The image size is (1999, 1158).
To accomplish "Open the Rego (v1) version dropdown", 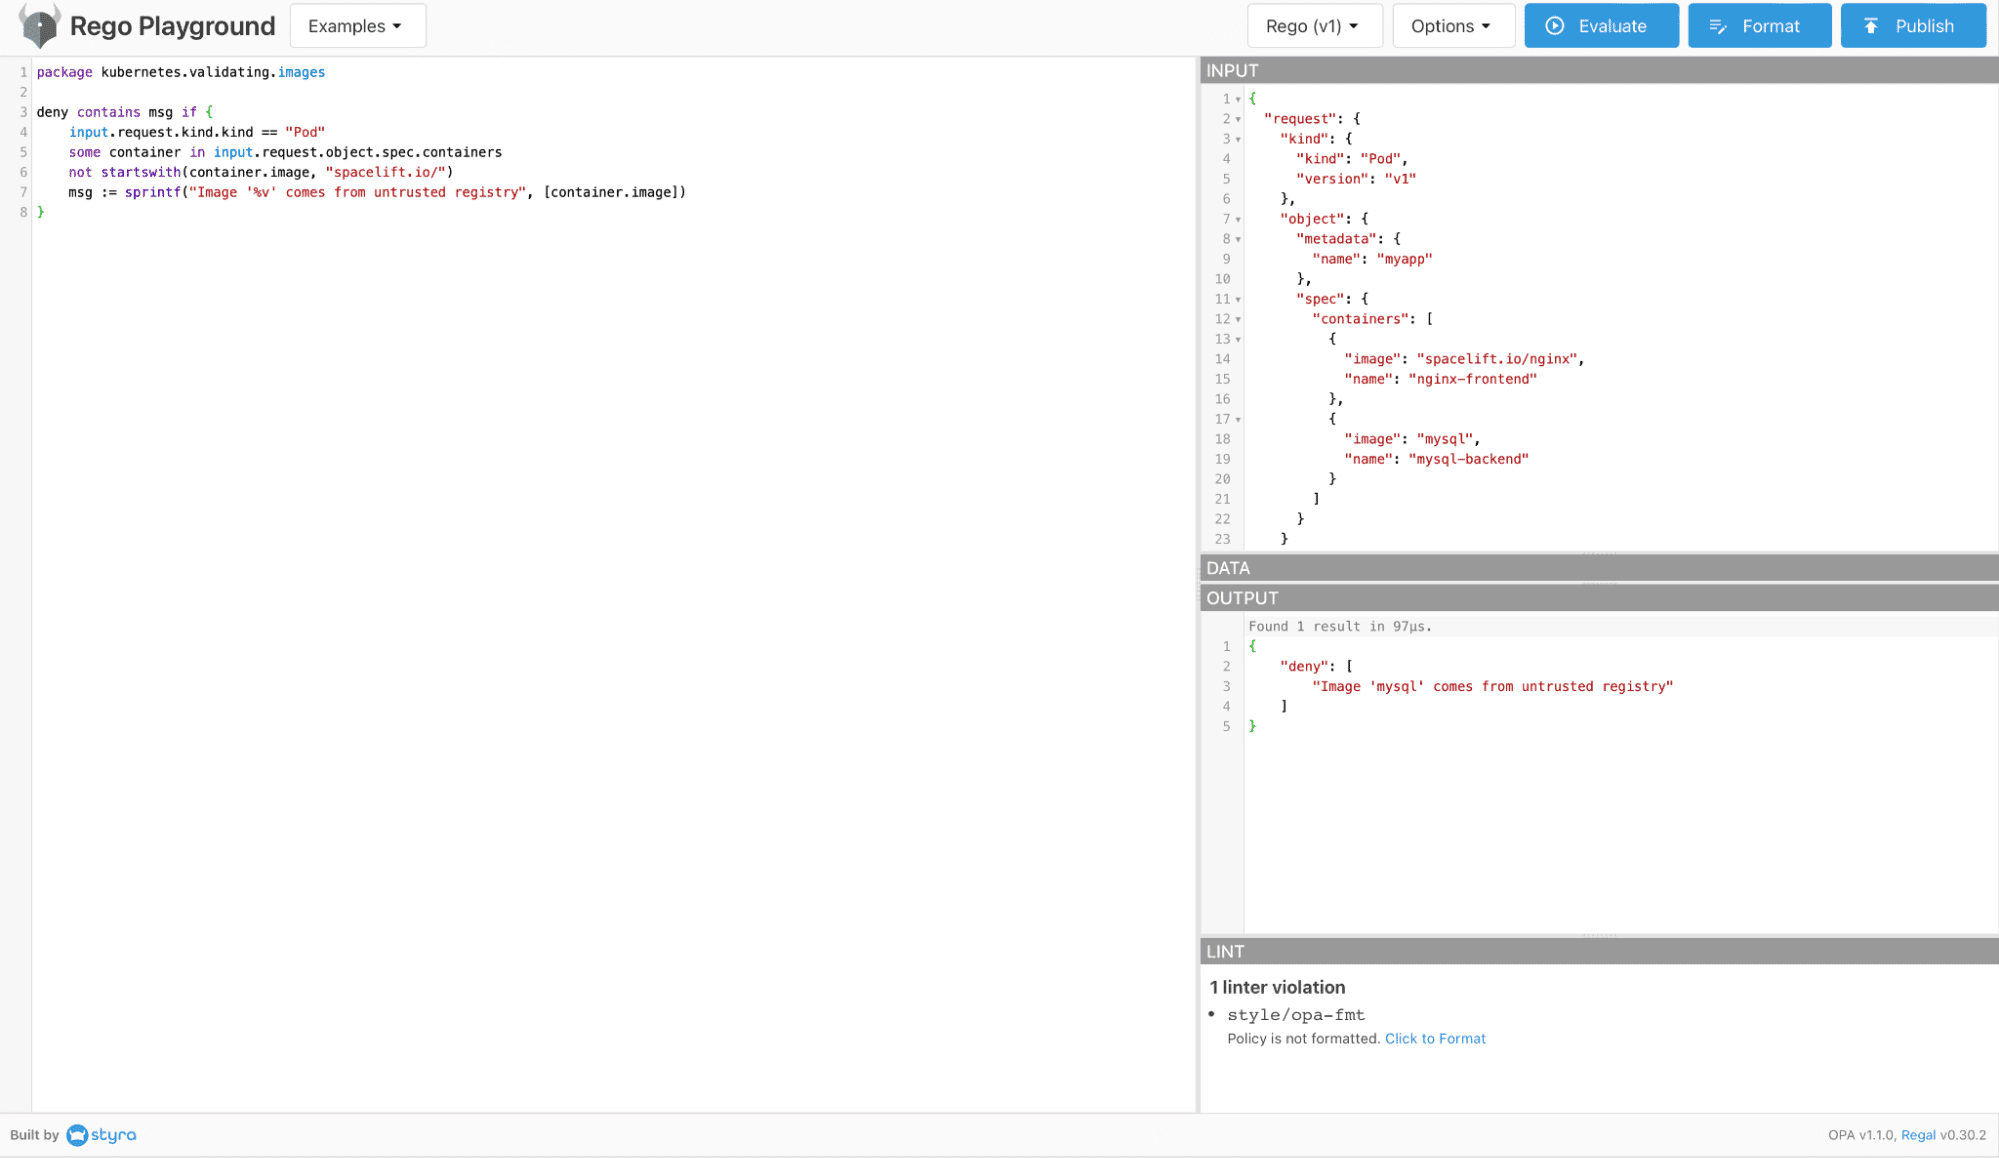I will coord(1313,26).
